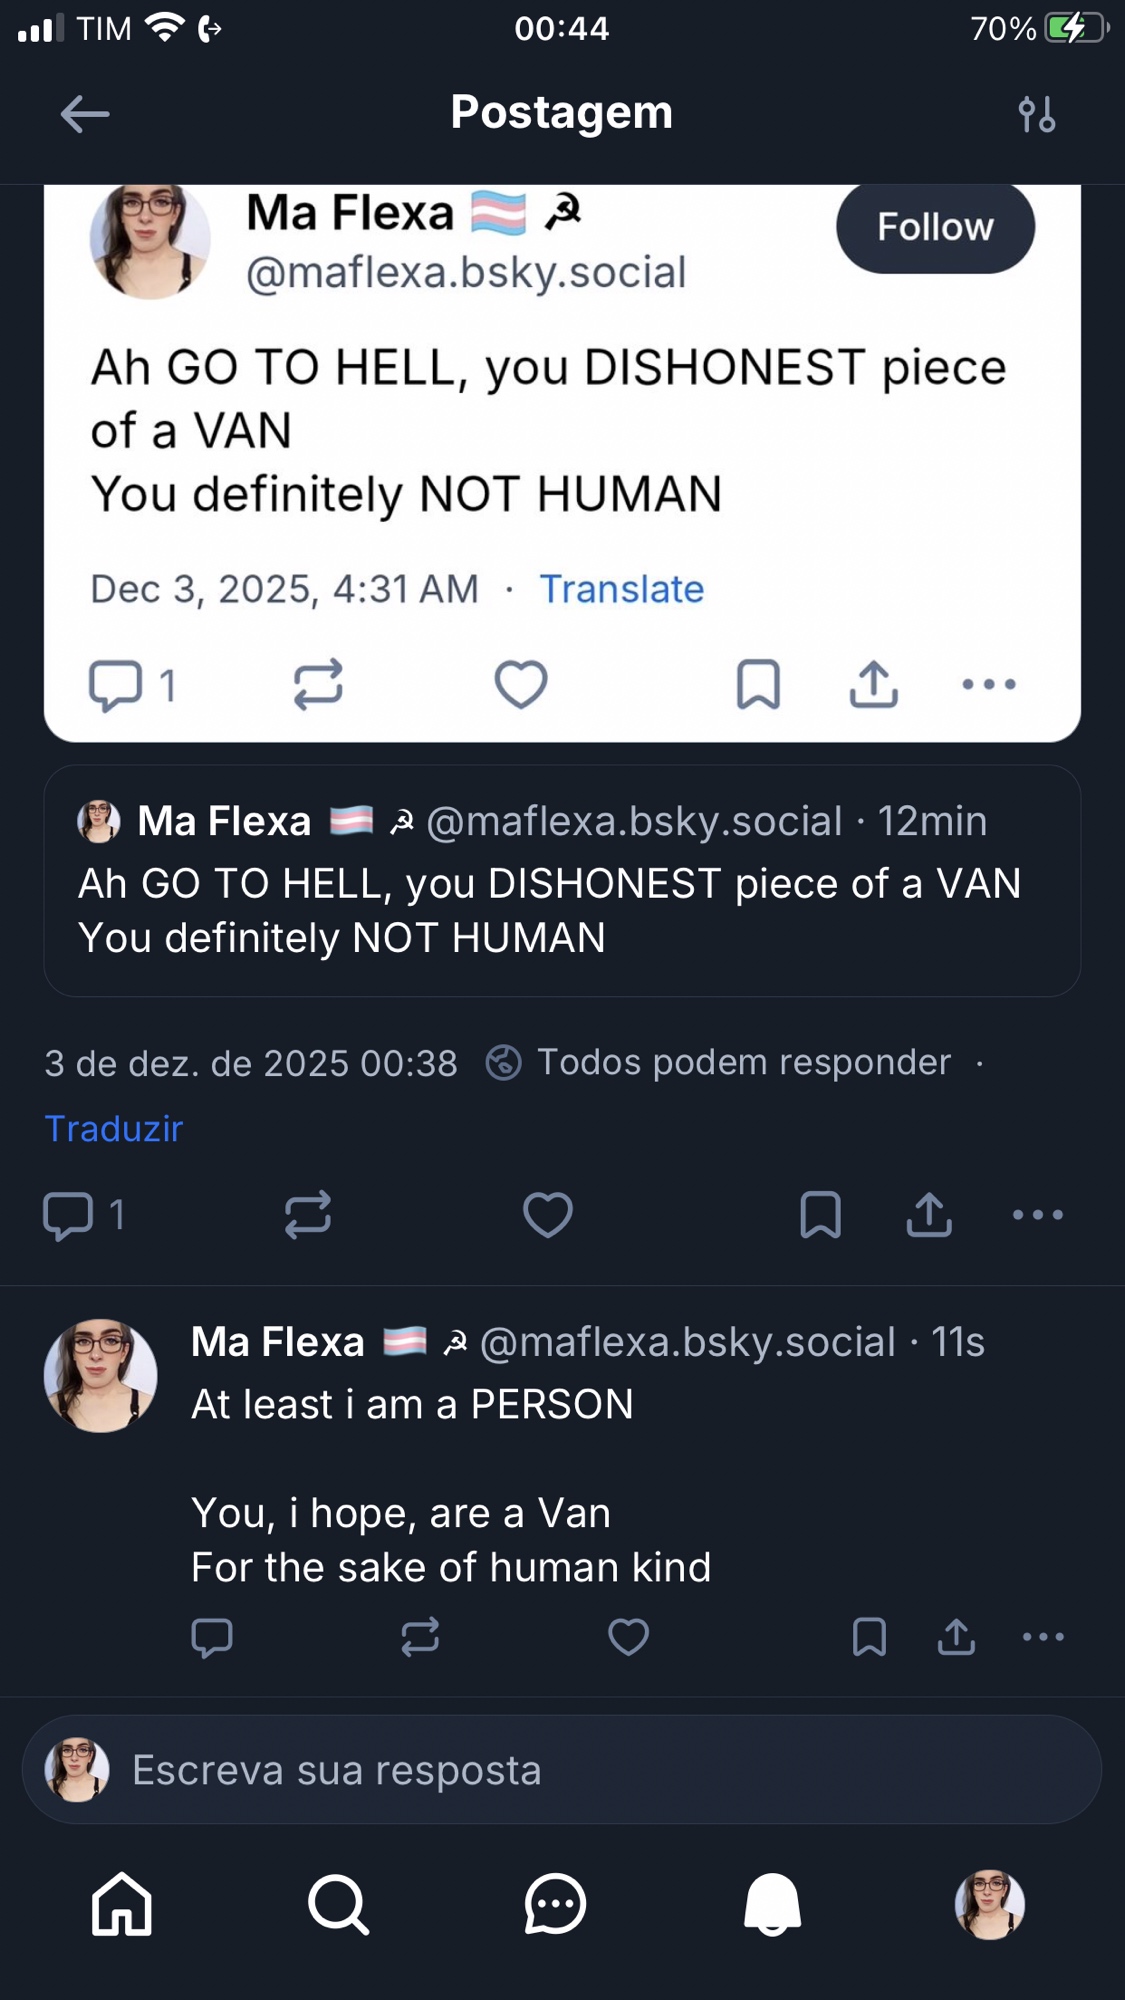This screenshot has height=2000, width=1125.
Task: Open thread view settings icon
Action: point(1036,114)
